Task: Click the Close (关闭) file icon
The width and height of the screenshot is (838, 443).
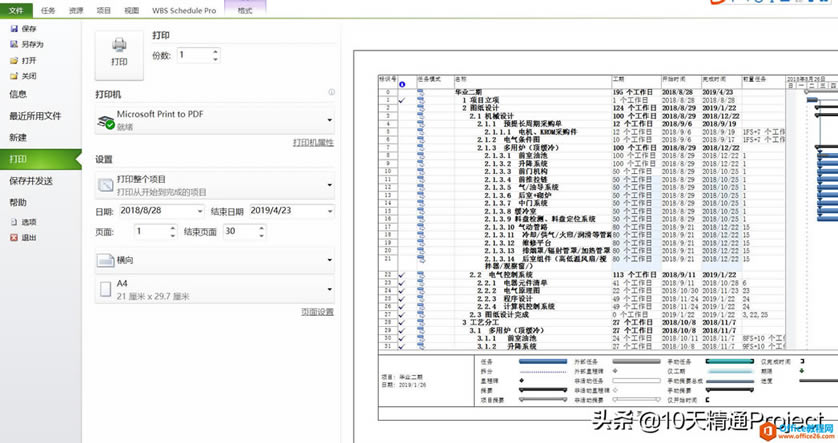Action: (13, 75)
